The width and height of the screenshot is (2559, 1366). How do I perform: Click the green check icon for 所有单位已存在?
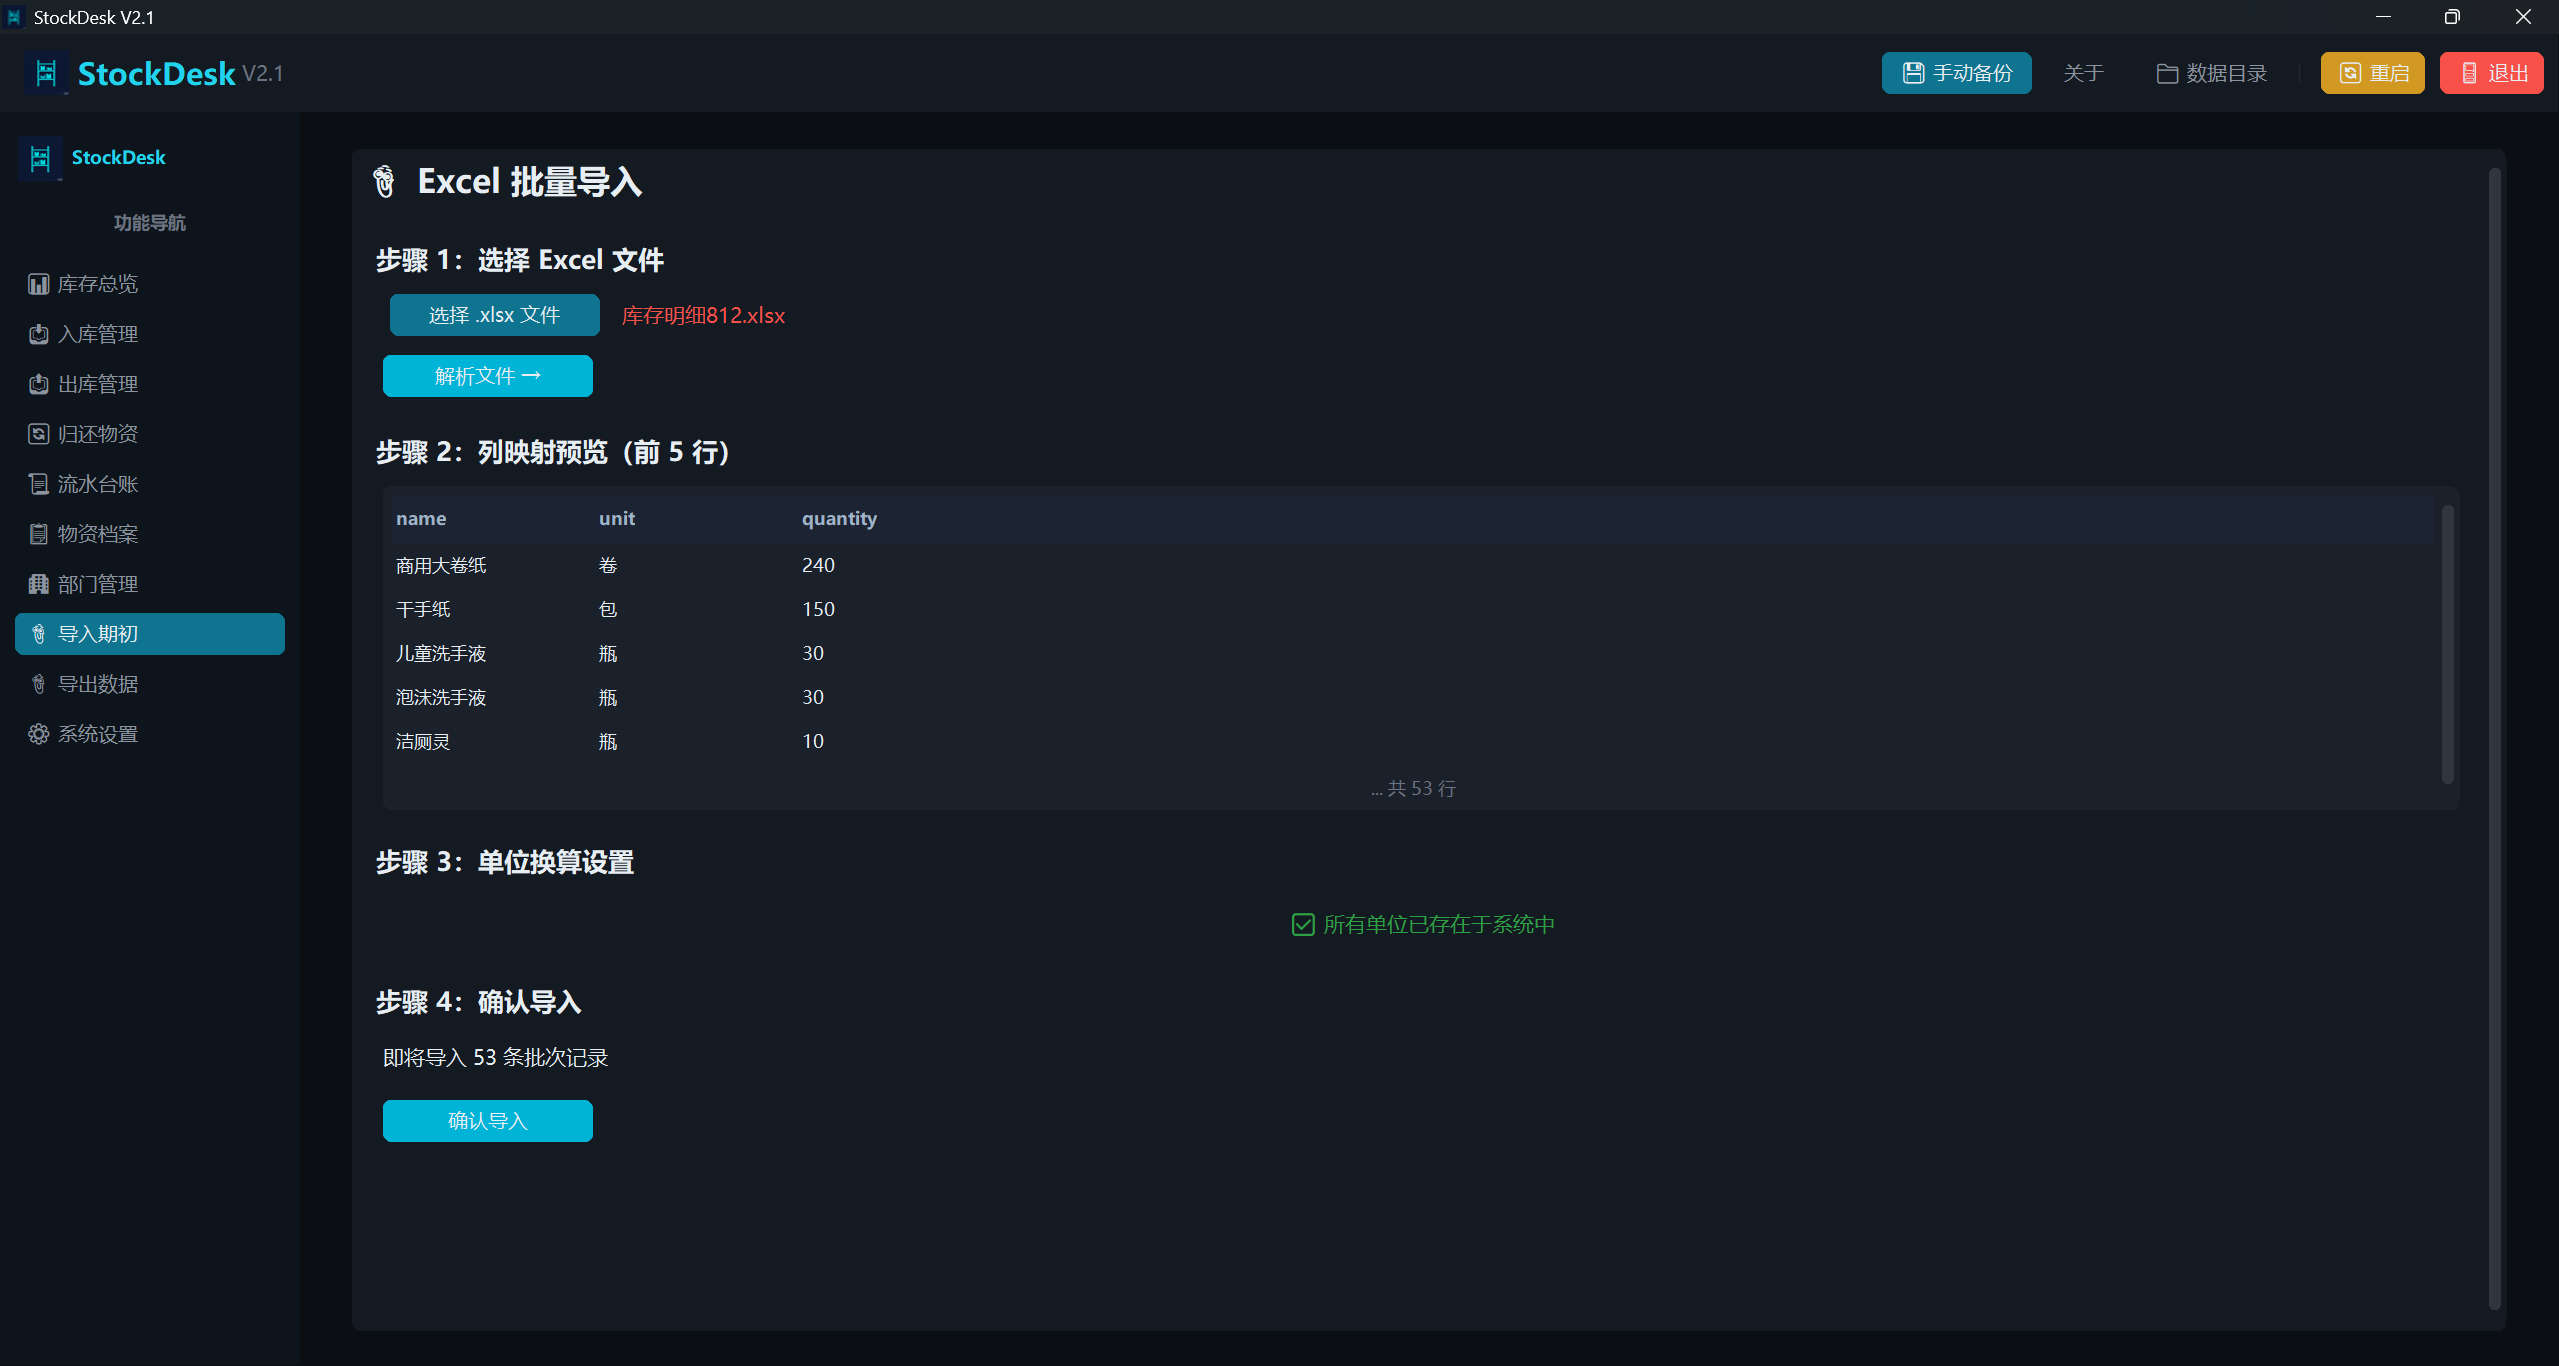click(1303, 924)
